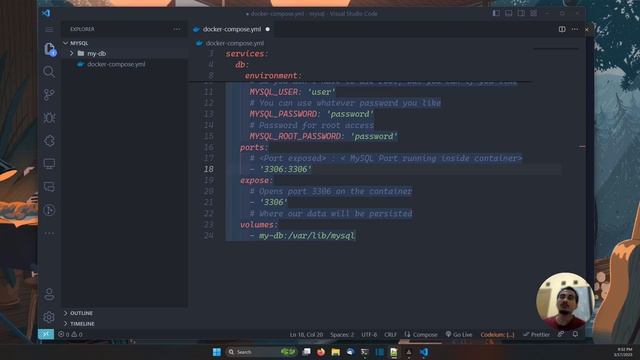Open notifications bell in status bar
640x360 pixels.
575,334
